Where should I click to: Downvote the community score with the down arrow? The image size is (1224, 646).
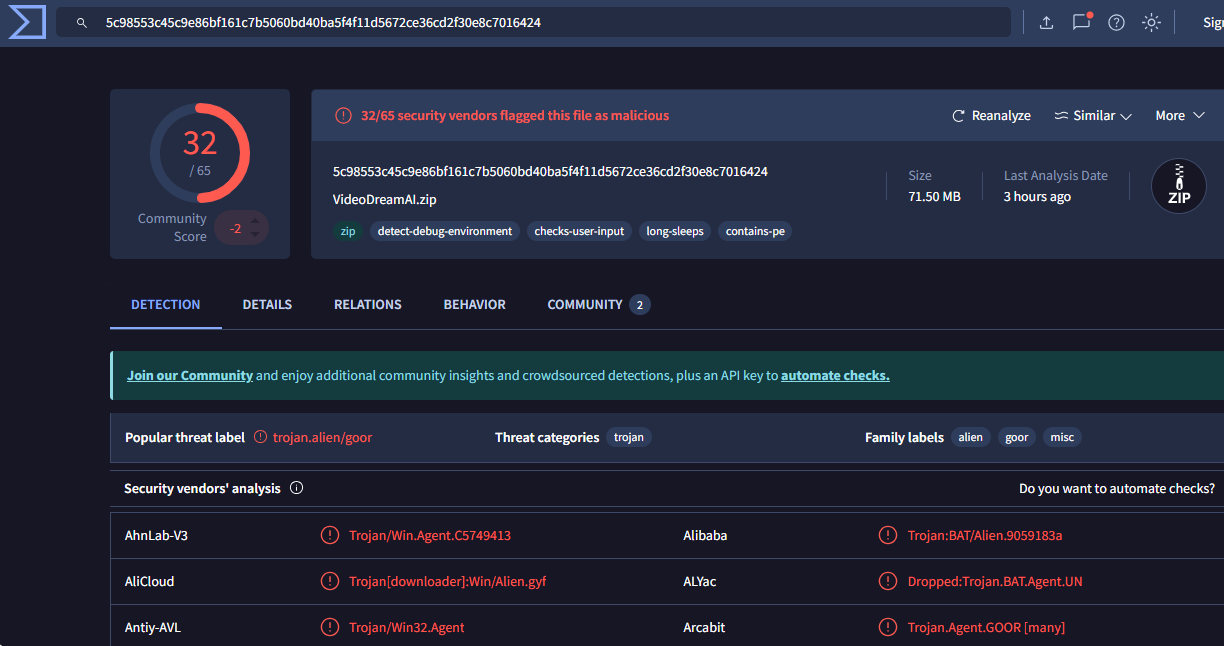(x=255, y=235)
